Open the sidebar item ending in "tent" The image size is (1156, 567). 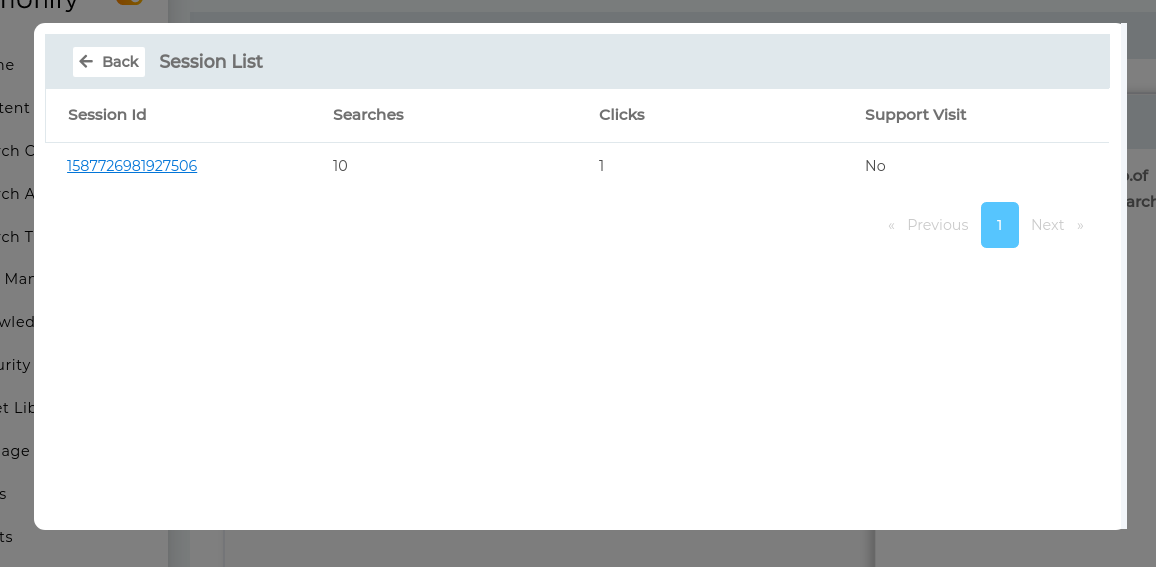[x=15, y=108]
